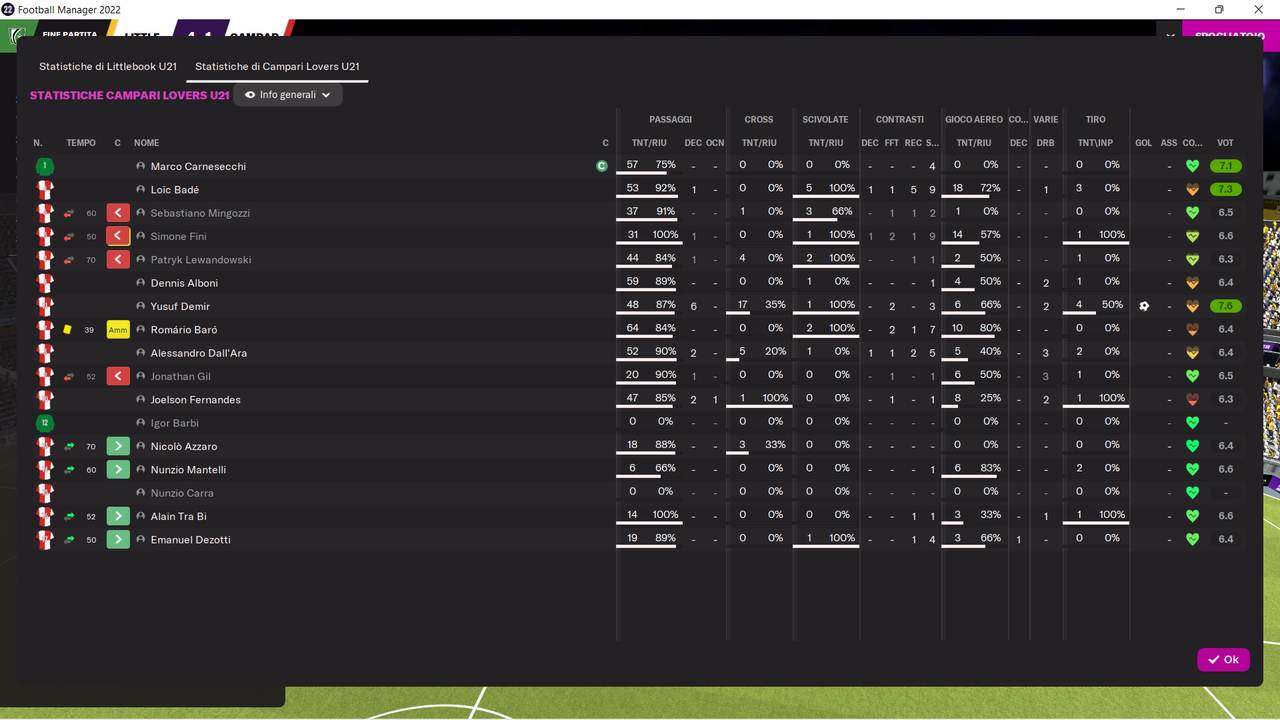The image size is (1280, 720).
Task: Select Nunzio Mantelli's name
Action: click(188, 470)
